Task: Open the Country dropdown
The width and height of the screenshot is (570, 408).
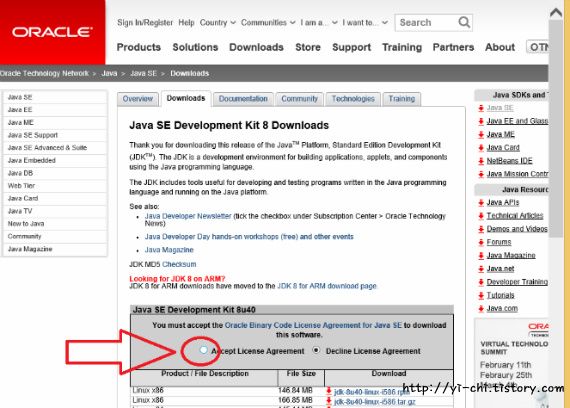Action: pyautogui.click(x=217, y=23)
